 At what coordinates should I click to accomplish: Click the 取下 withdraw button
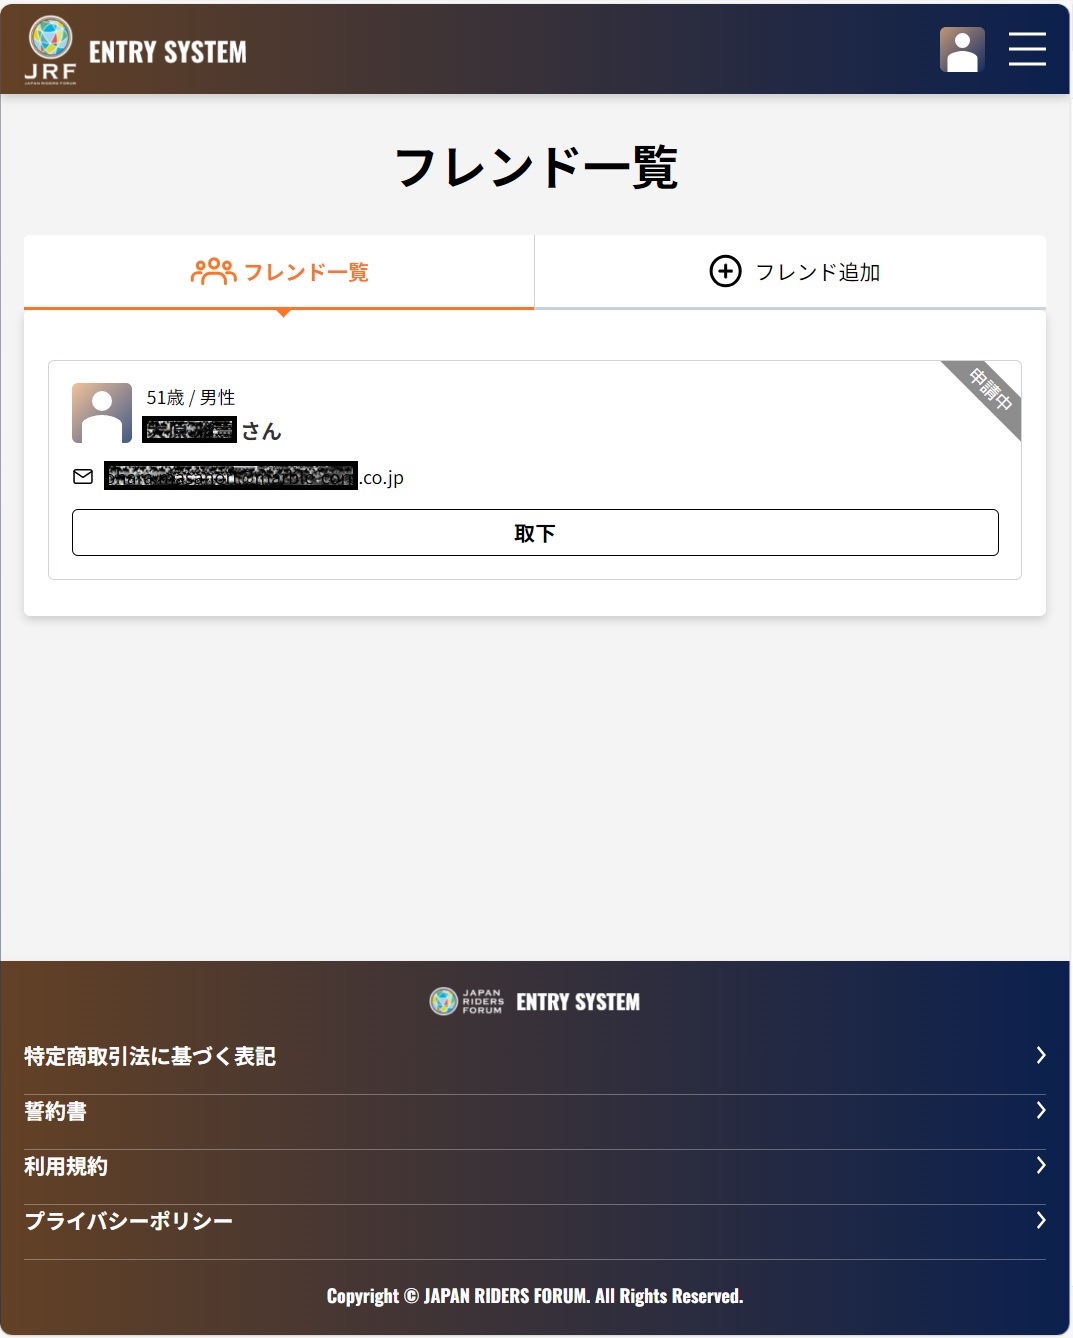tap(535, 532)
